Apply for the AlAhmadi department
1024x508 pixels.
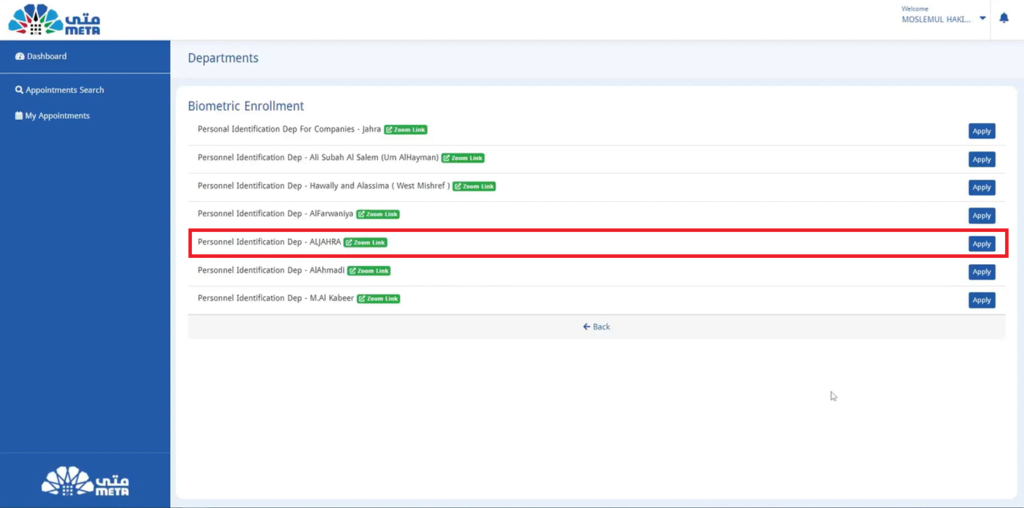(981, 271)
